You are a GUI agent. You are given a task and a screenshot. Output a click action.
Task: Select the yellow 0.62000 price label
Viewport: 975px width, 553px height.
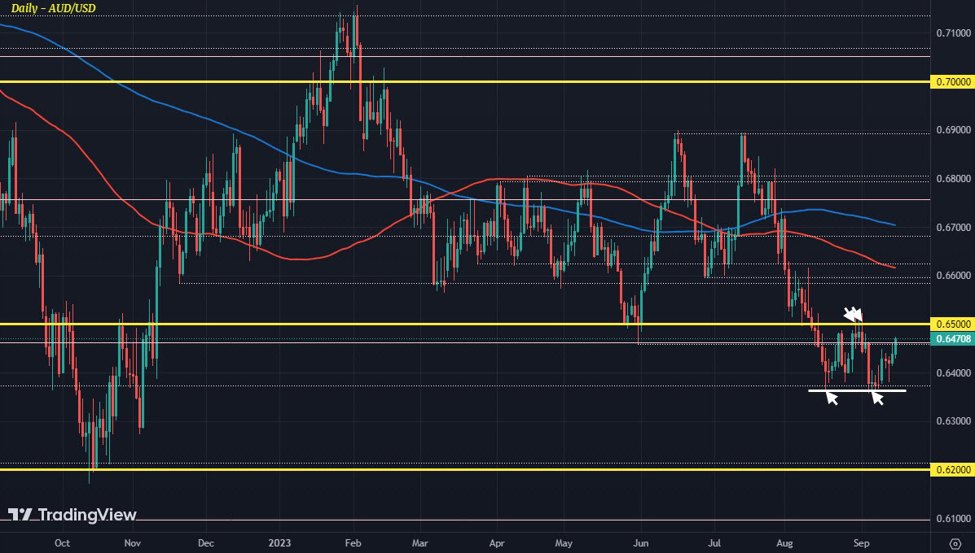pyautogui.click(x=952, y=469)
